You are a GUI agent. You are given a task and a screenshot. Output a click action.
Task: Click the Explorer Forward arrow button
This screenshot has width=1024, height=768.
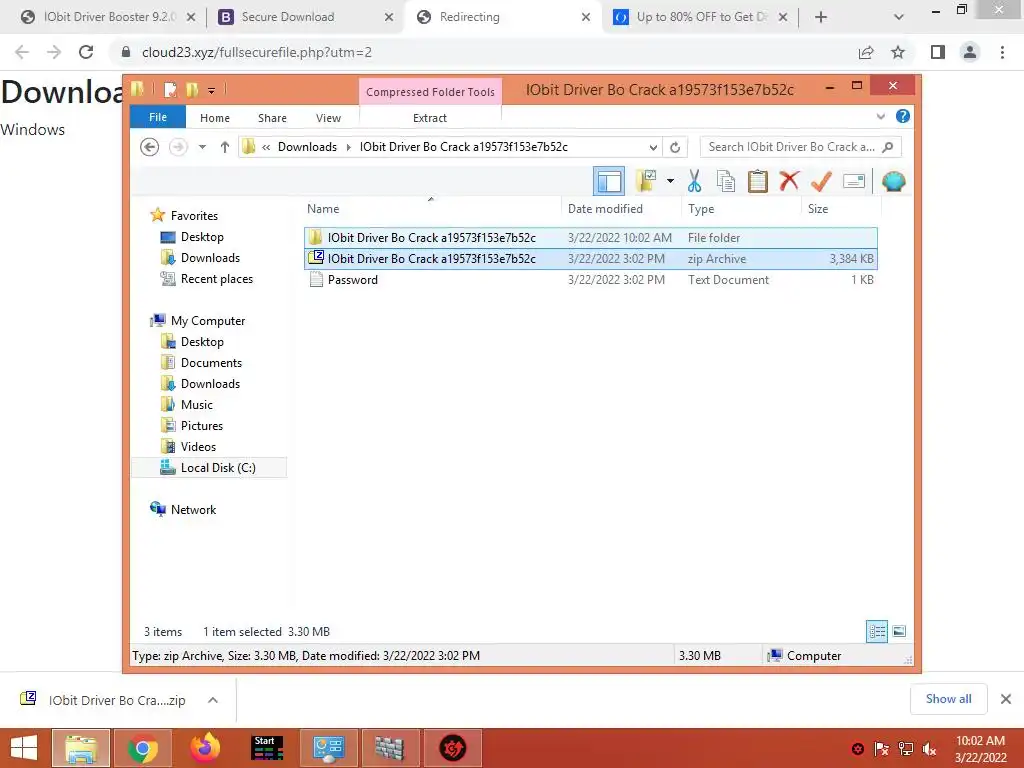pyautogui.click(x=178, y=147)
